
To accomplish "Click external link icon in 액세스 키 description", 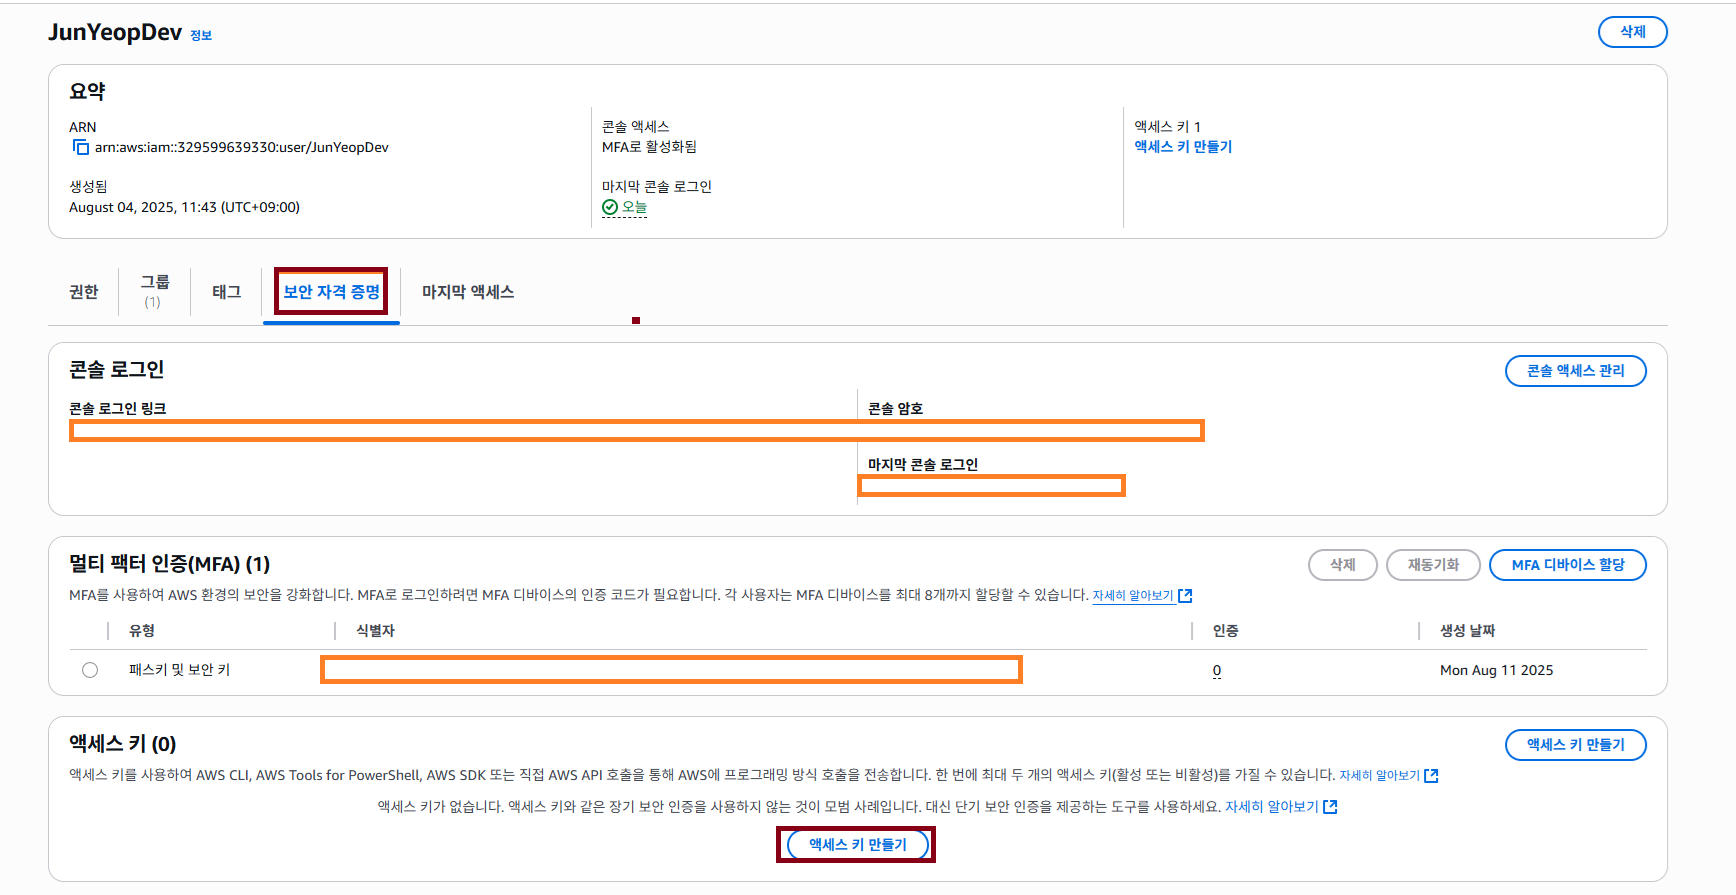I will tap(1431, 776).
